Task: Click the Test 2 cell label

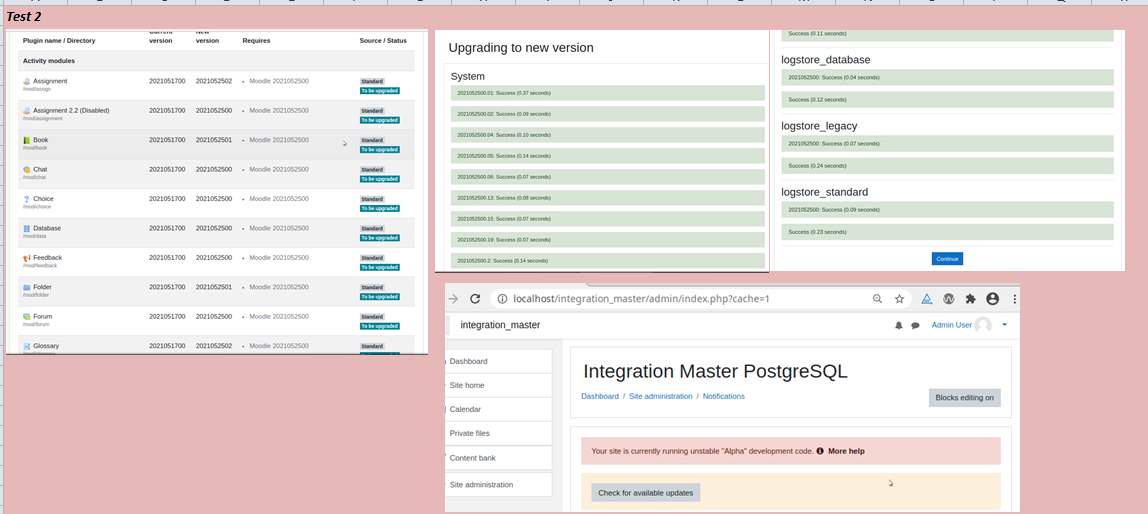Action: point(23,16)
